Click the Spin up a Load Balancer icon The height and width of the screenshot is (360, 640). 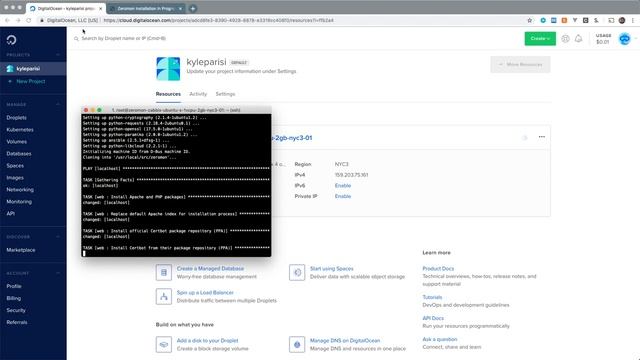click(164, 296)
